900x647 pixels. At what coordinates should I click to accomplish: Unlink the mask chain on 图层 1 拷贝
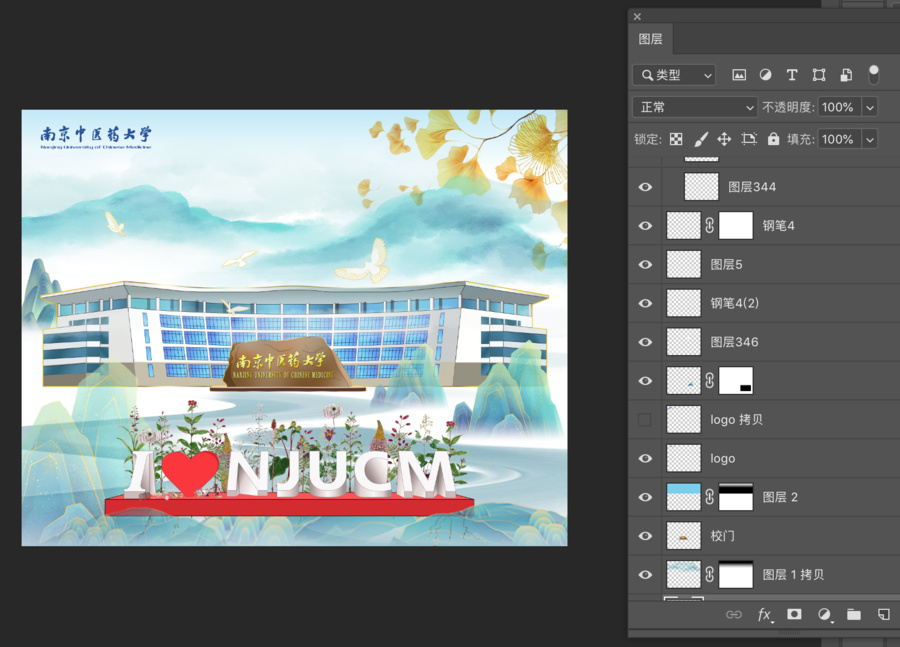click(x=710, y=575)
